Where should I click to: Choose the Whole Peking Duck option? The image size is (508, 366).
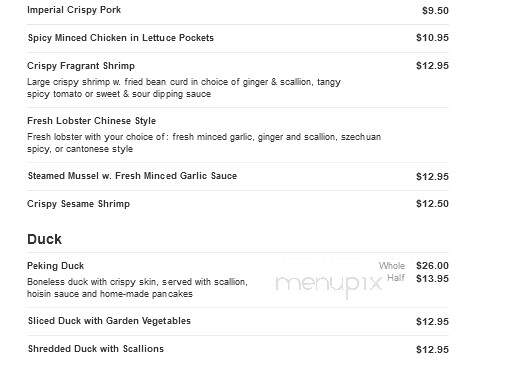click(392, 266)
